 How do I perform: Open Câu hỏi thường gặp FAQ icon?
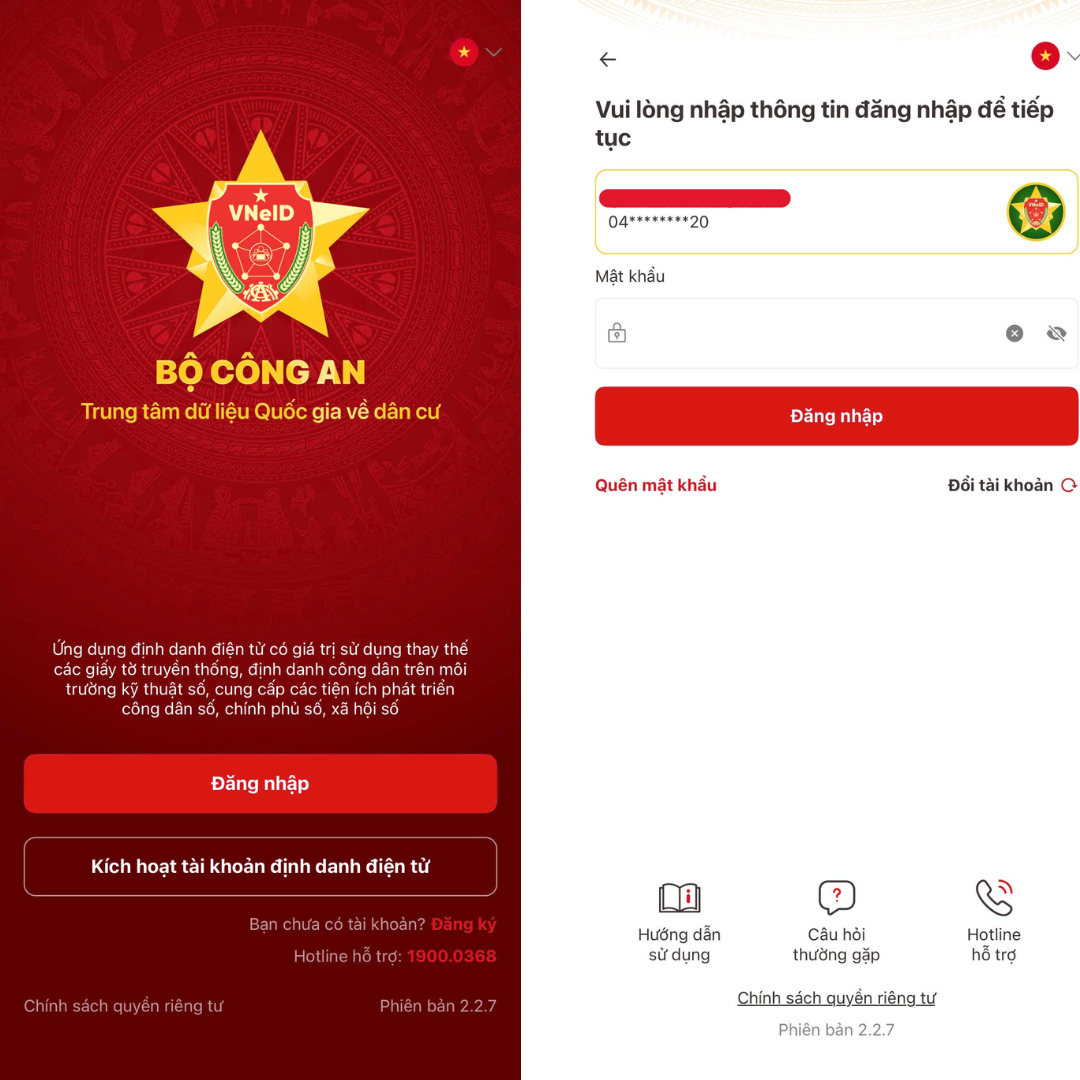pos(836,897)
